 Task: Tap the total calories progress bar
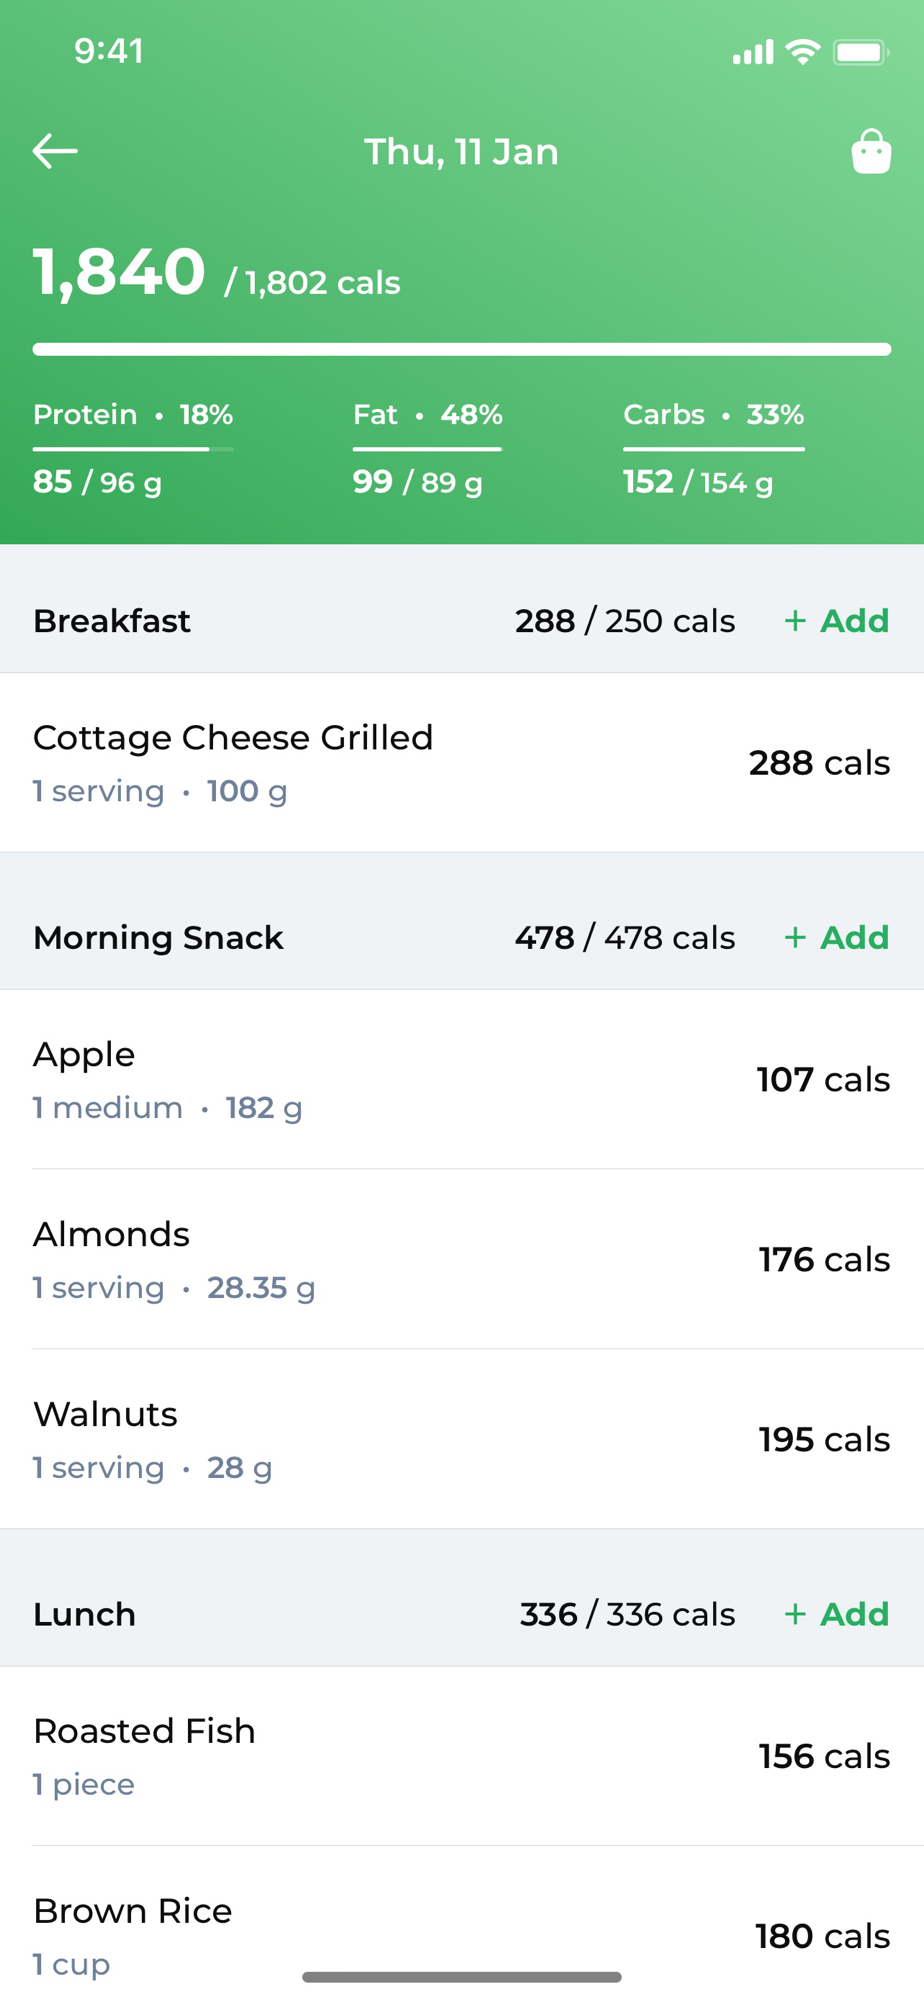[461, 349]
